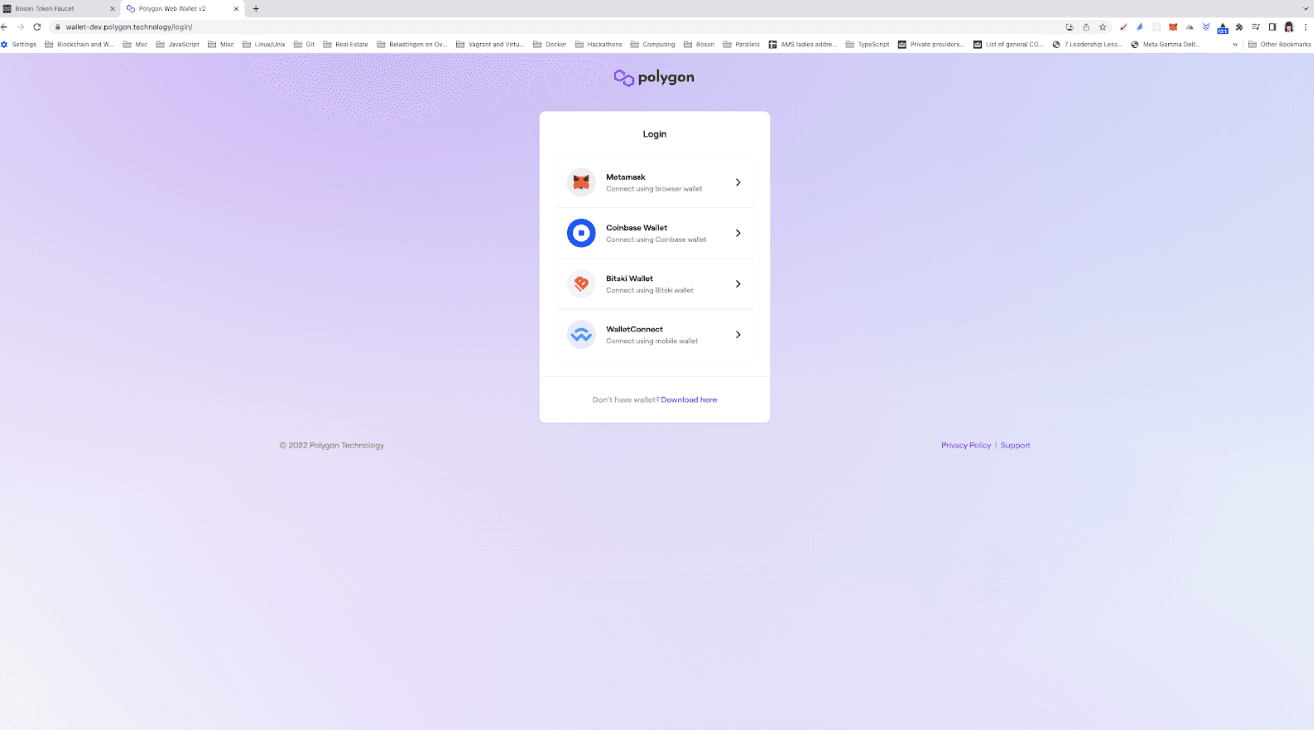
Task: Open new tab with plus button
Action: click(x=256, y=8)
